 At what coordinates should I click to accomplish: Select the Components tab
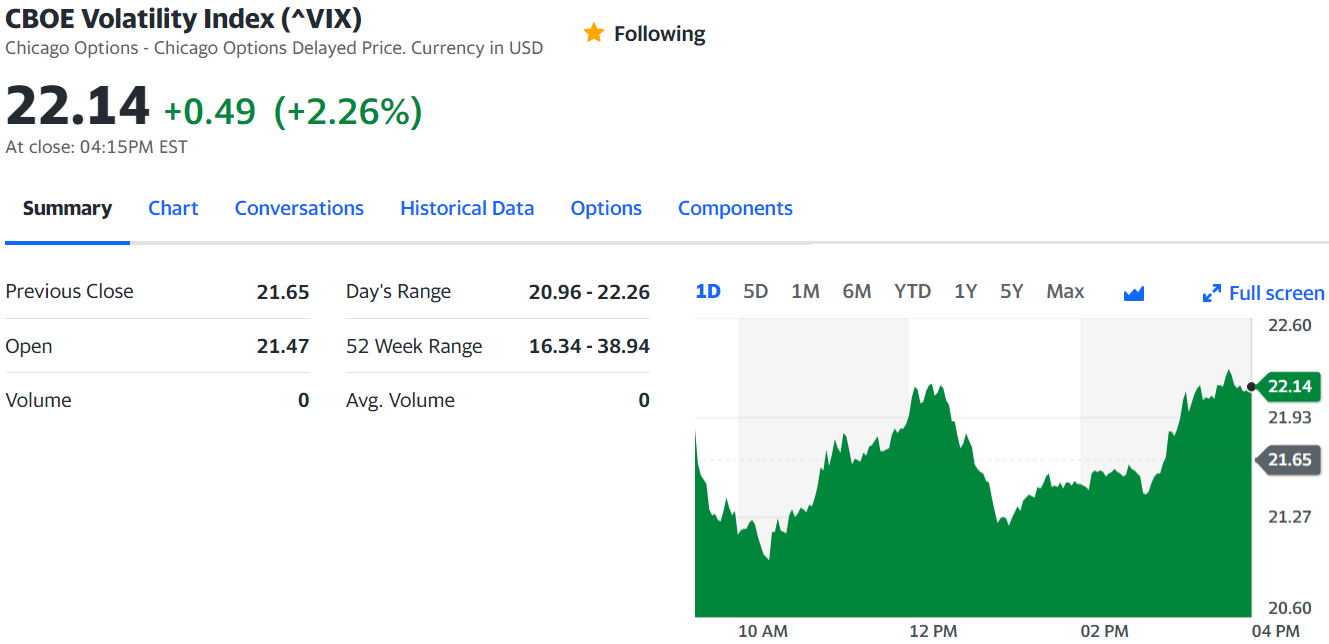tap(735, 209)
